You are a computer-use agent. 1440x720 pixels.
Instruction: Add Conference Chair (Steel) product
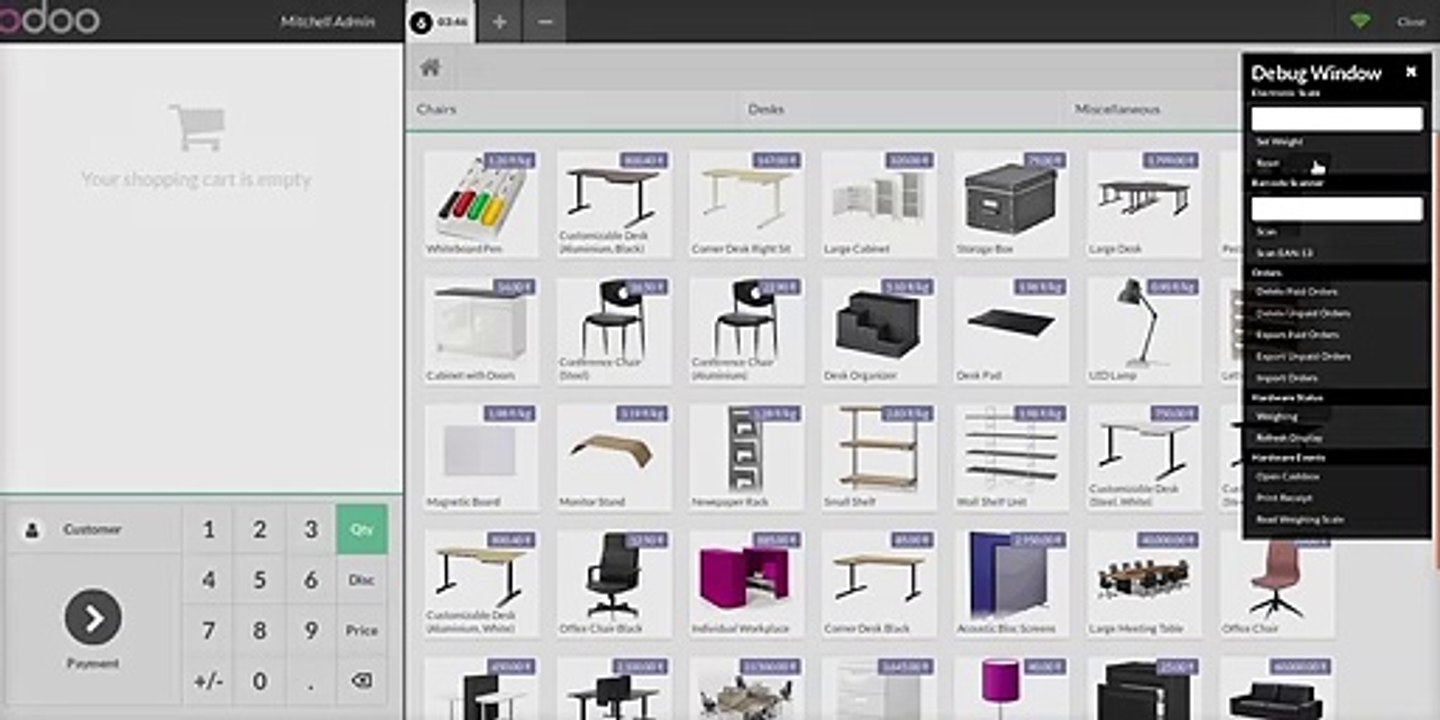[614, 331]
